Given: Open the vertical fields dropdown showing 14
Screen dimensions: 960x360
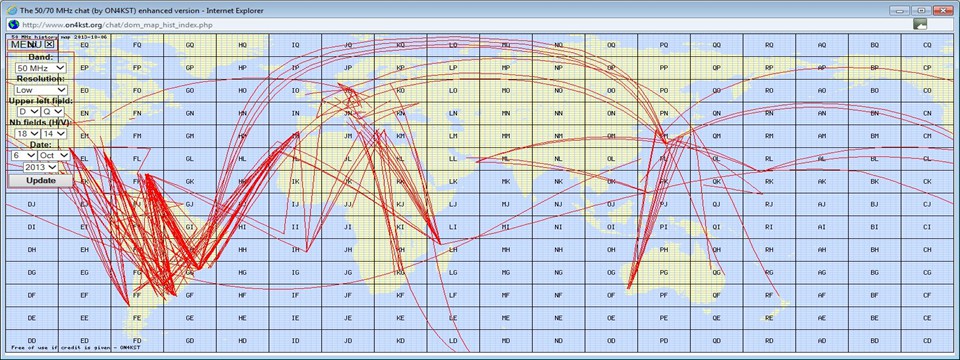Looking at the screenshot, I should (x=53, y=133).
